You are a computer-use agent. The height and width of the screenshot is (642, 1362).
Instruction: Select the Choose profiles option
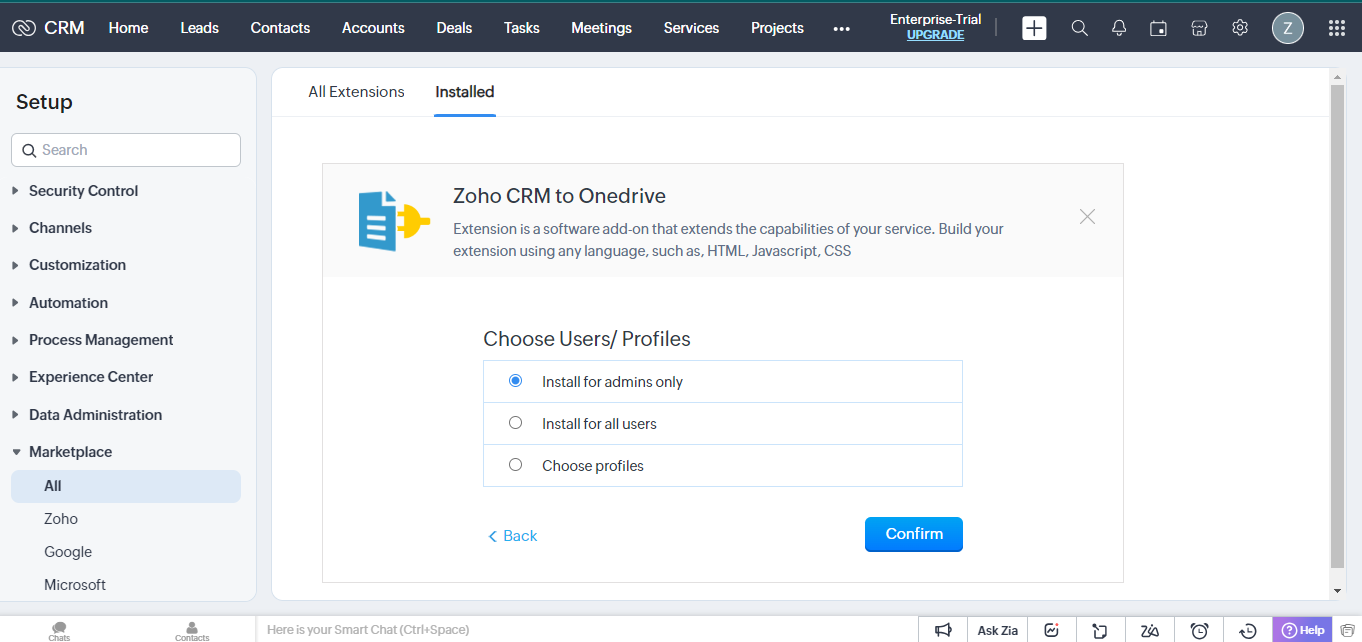point(515,465)
